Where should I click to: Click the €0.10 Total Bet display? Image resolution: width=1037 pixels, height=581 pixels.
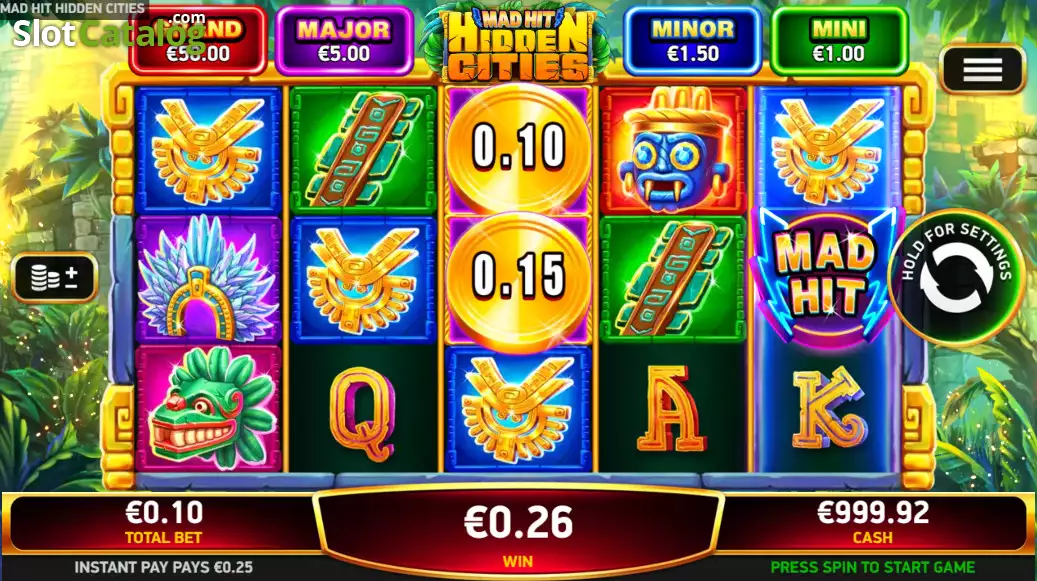pyautogui.click(x=164, y=522)
